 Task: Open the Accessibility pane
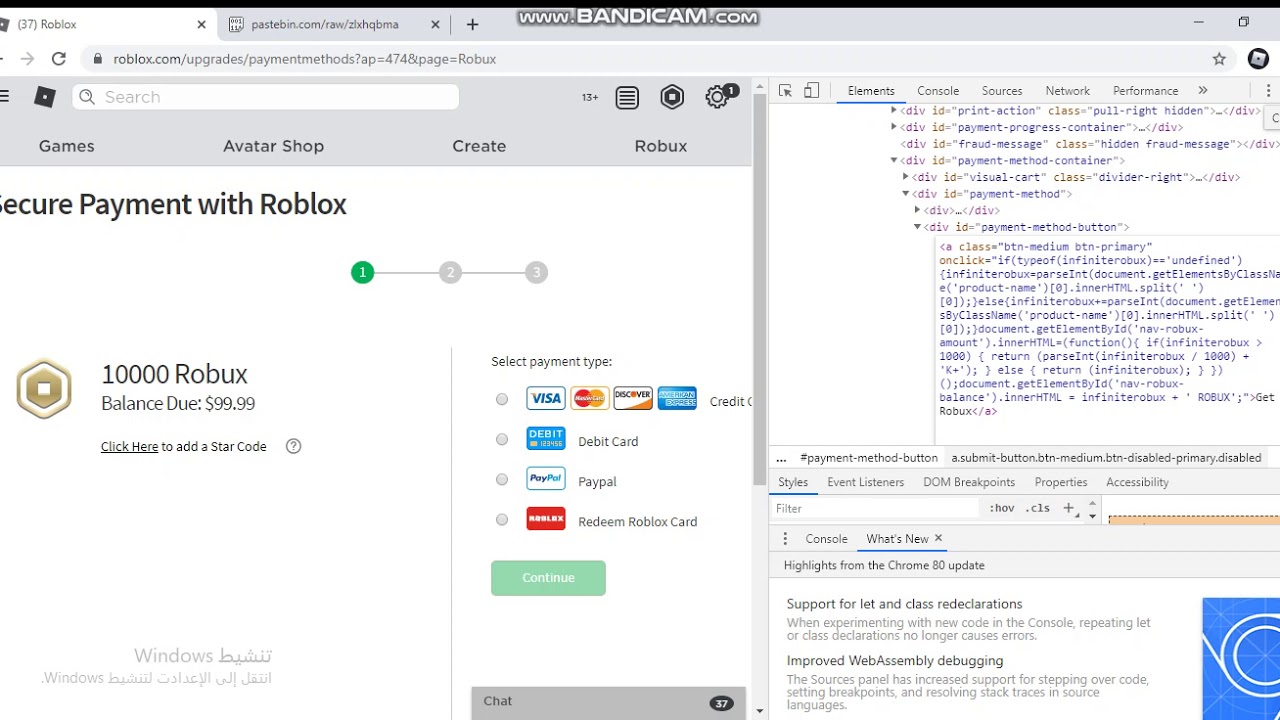(1137, 482)
